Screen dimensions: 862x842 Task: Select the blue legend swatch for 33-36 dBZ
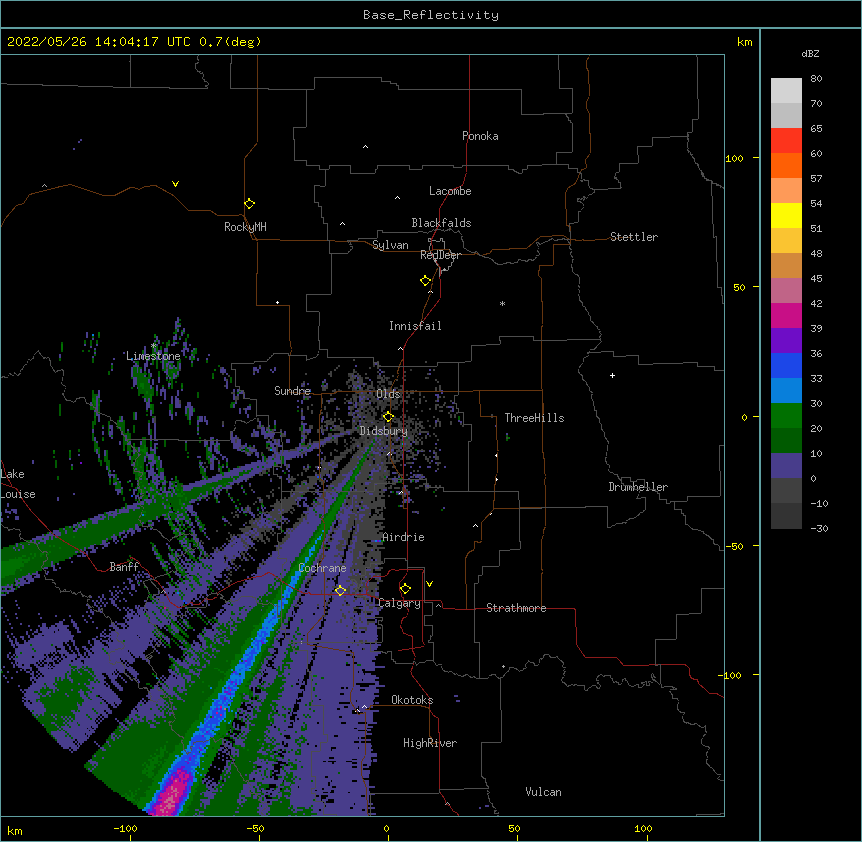[786, 365]
